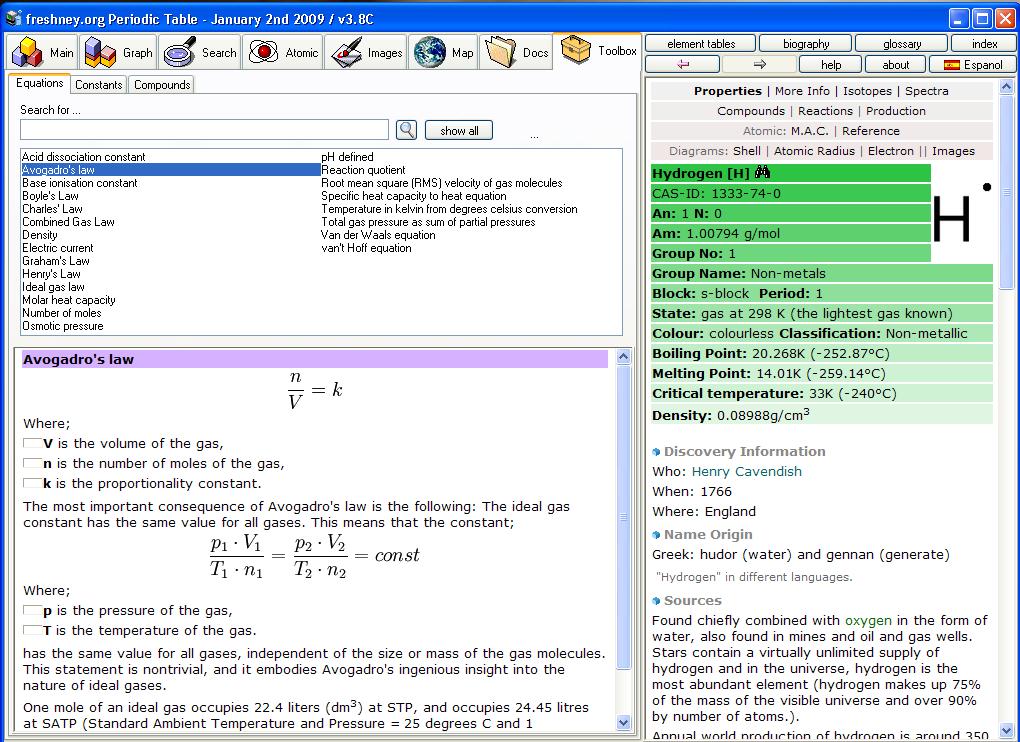Image resolution: width=1020 pixels, height=742 pixels.
Task: Click the help button
Action: [x=831, y=64]
